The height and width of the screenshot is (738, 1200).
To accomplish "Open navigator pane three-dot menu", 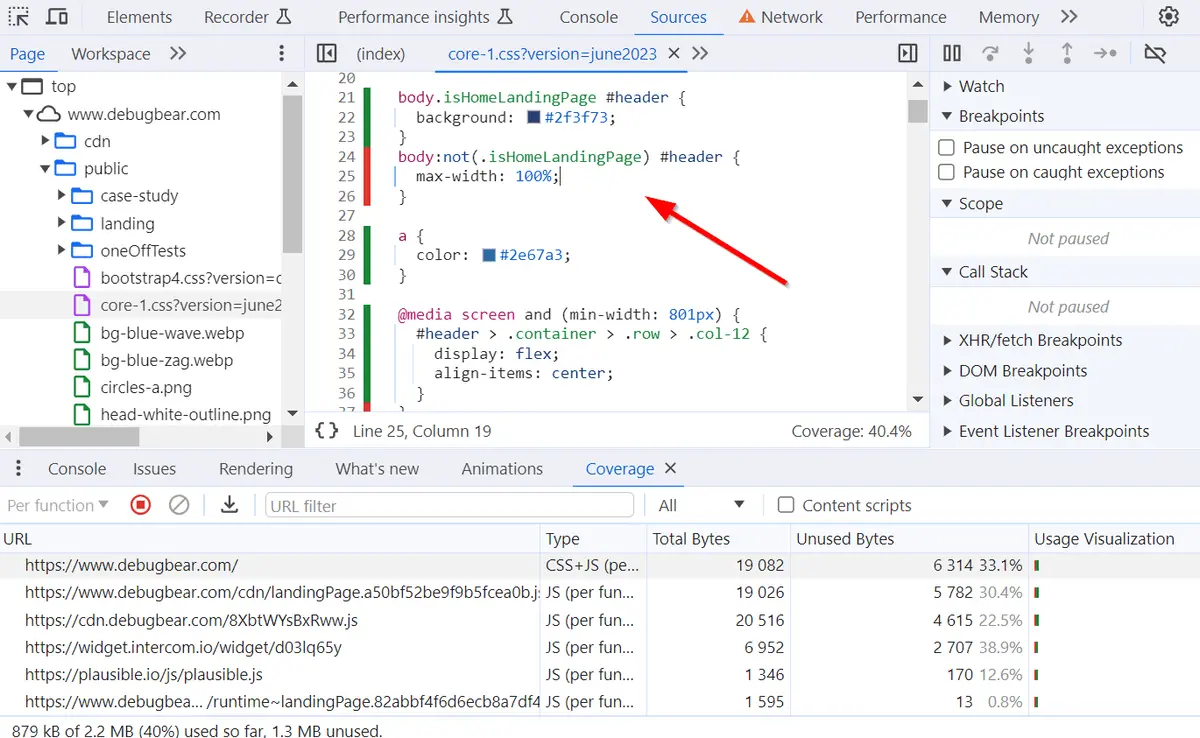I will [x=282, y=54].
